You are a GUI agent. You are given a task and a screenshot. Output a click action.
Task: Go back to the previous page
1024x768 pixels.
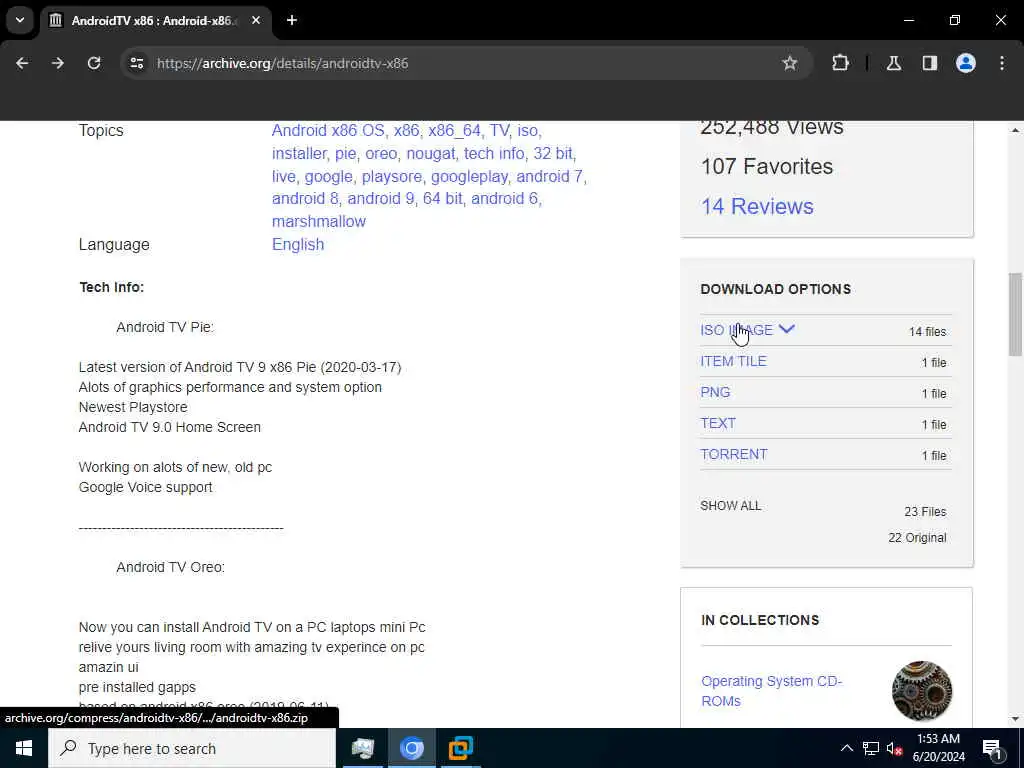click(22, 63)
